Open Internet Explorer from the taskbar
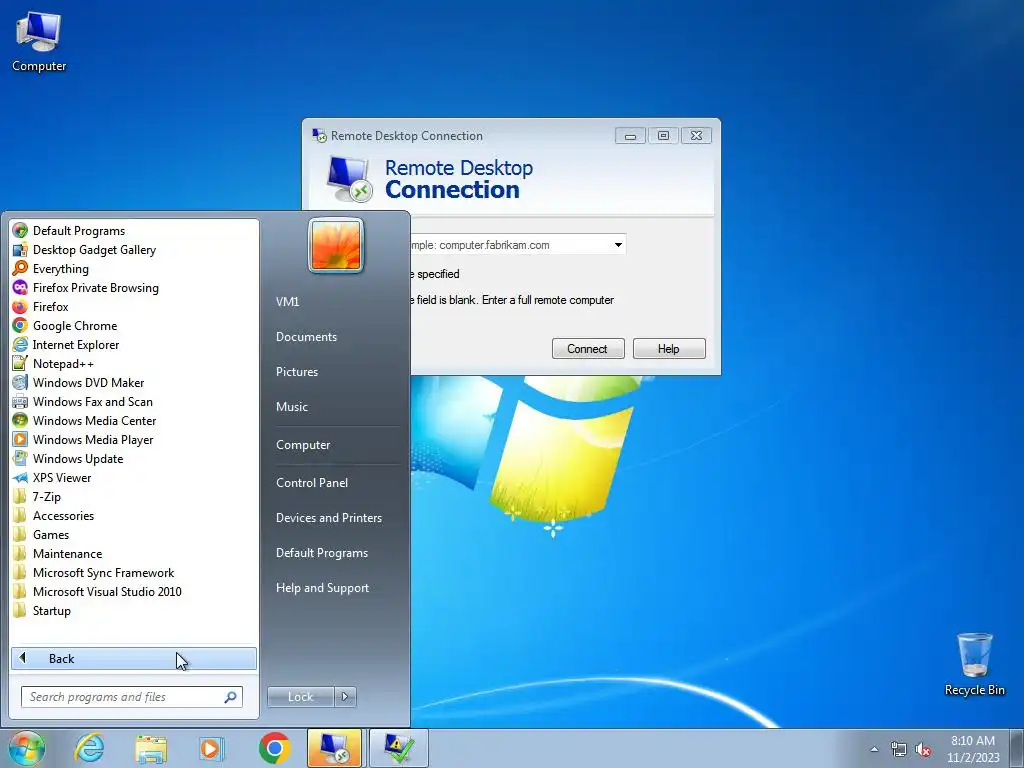This screenshot has height=768, width=1024. 89,748
